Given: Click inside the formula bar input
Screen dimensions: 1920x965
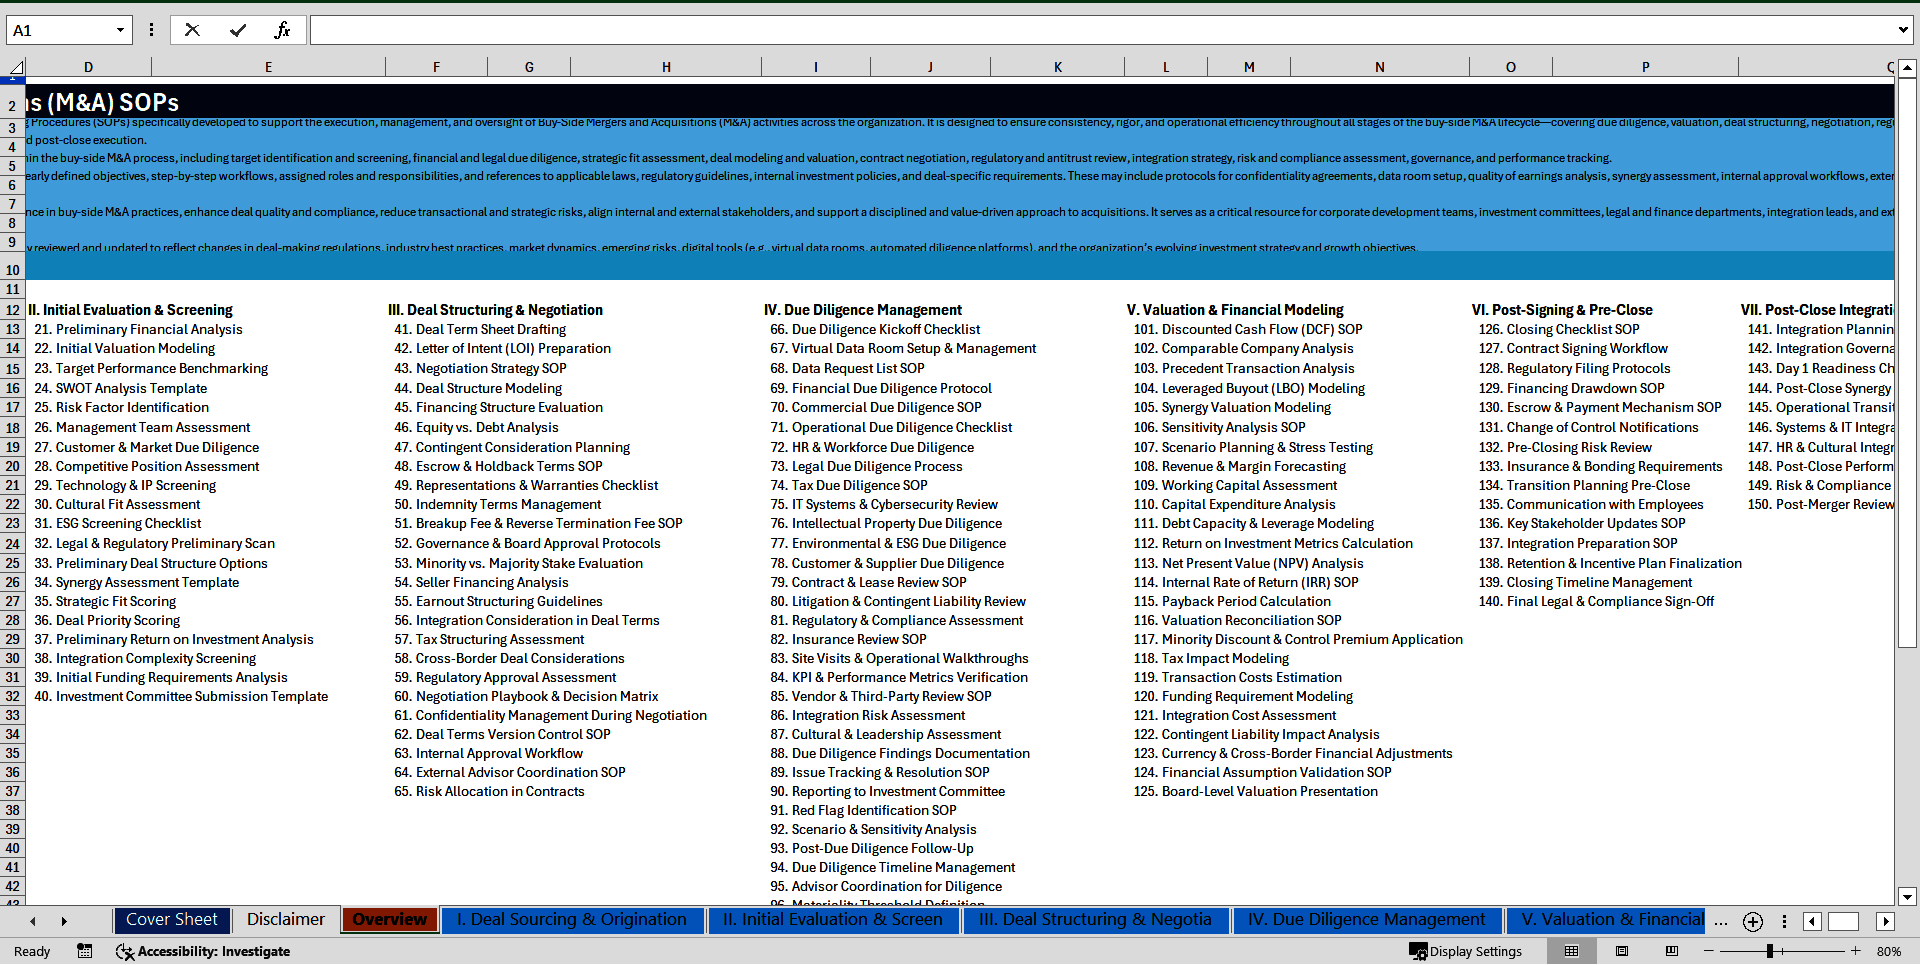Looking at the screenshot, I should [1100, 30].
